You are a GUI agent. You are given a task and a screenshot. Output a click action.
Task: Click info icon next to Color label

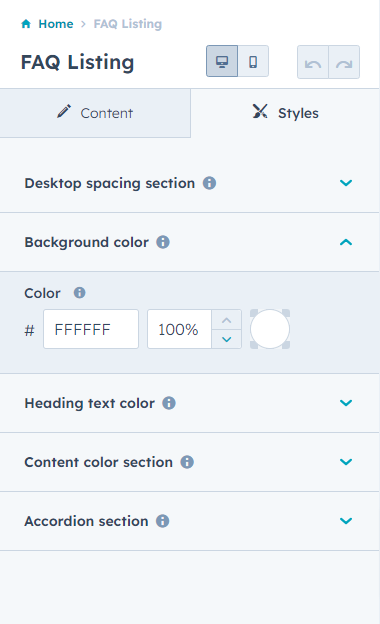pyautogui.click(x=80, y=293)
